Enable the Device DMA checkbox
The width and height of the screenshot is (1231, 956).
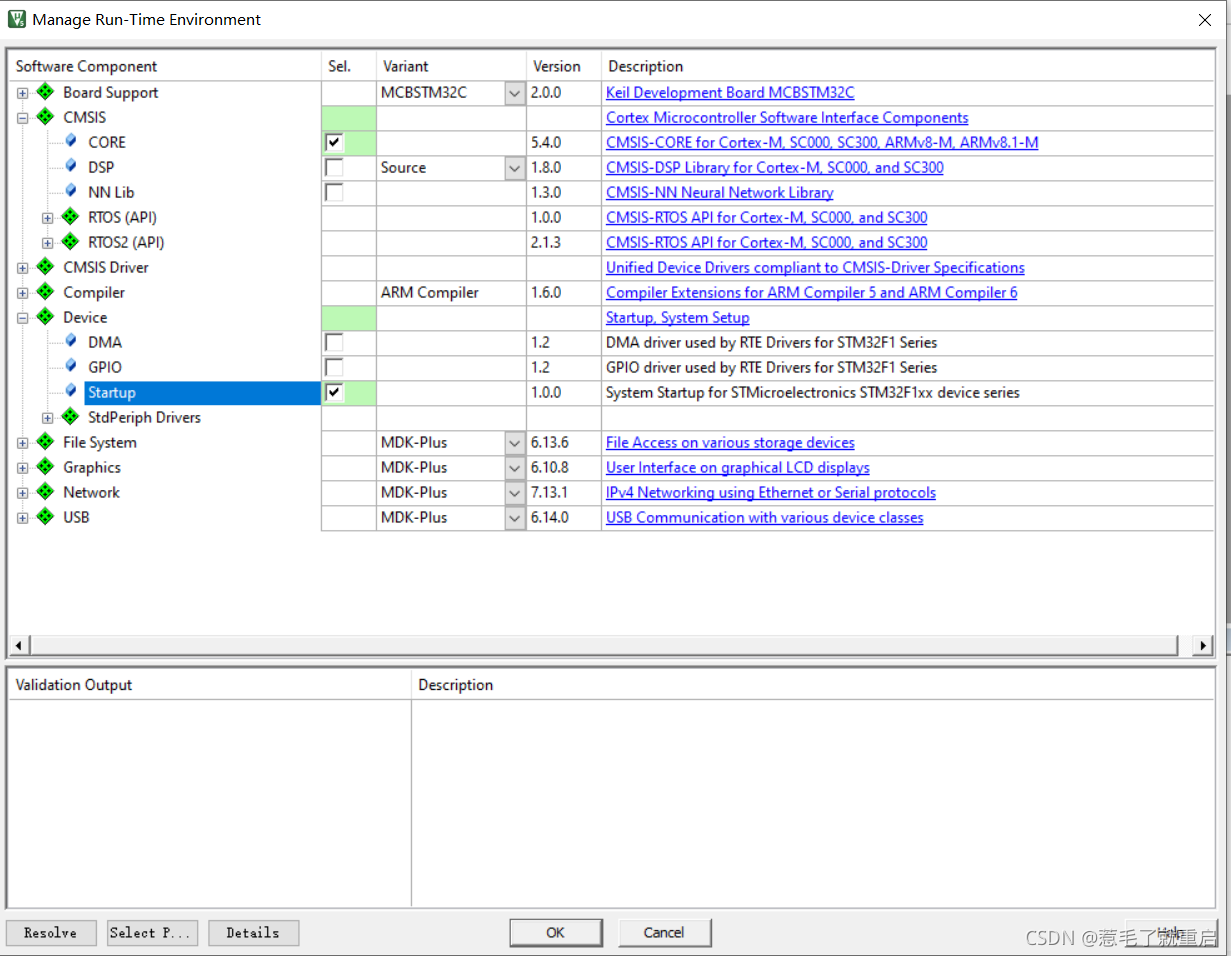pyautogui.click(x=334, y=342)
